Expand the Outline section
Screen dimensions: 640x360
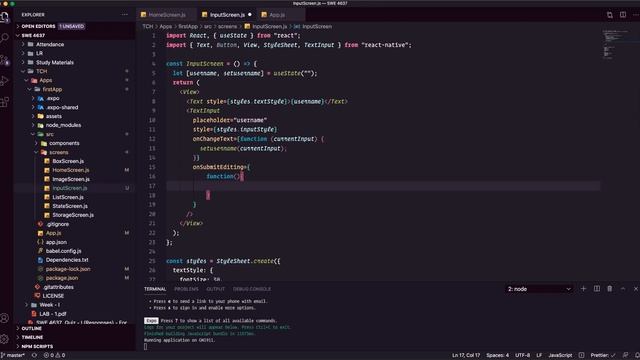click(x=31, y=329)
